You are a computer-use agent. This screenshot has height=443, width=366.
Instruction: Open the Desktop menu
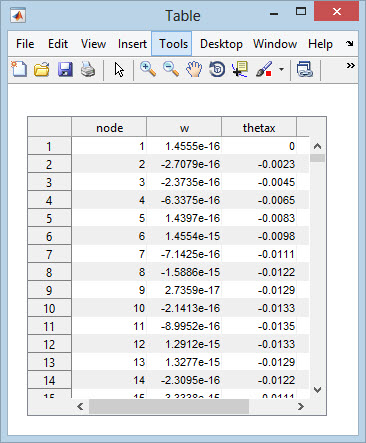pos(221,44)
